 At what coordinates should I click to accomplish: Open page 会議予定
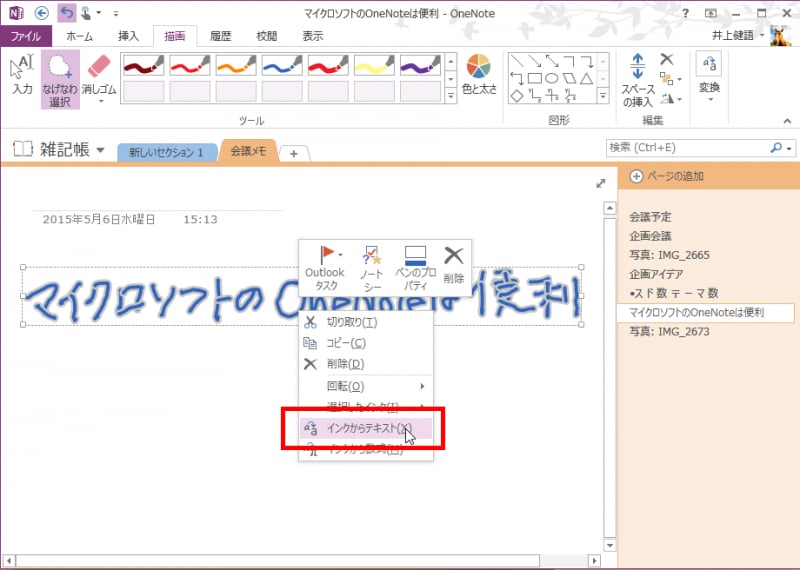tap(650, 217)
